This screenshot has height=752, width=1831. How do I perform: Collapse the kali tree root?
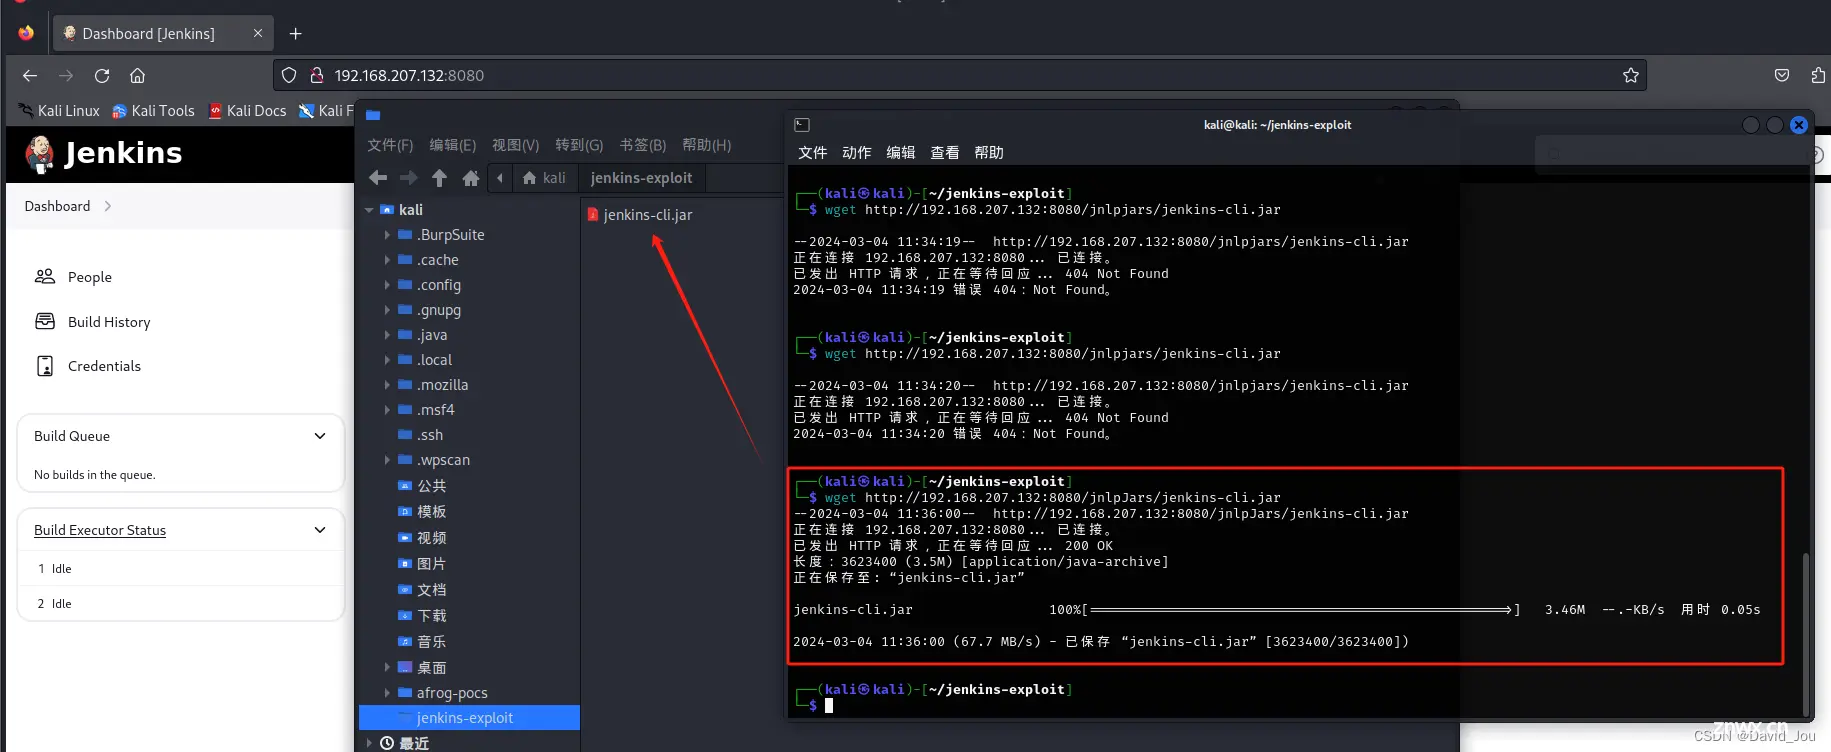coord(369,210)
